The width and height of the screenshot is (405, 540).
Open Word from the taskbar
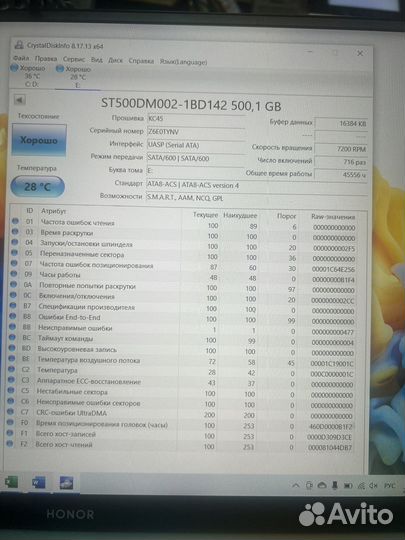(38, 482)
